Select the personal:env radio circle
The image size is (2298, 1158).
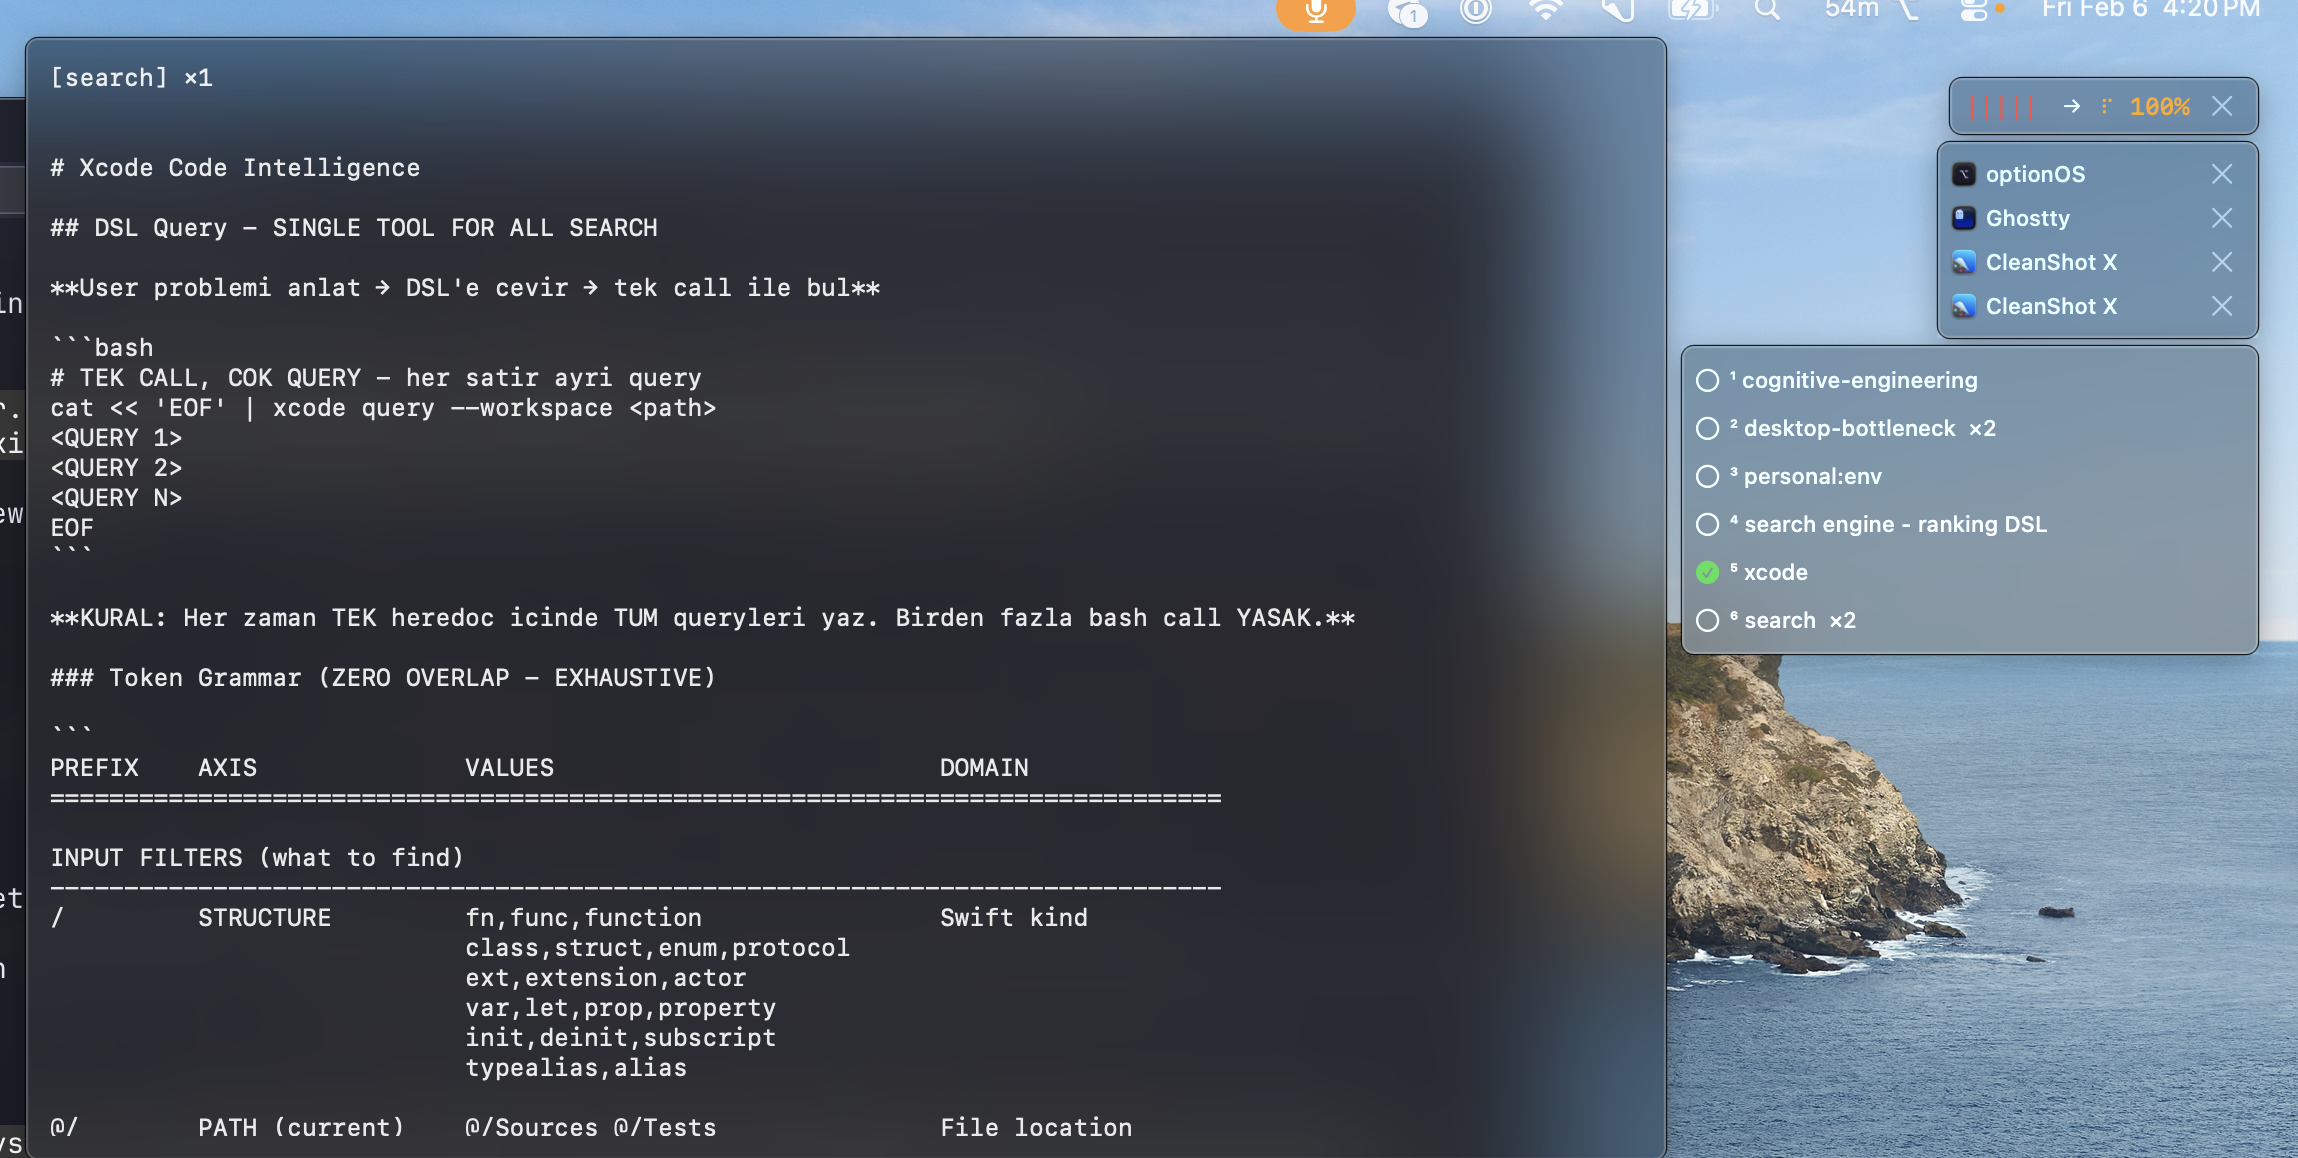point(1708,477)
